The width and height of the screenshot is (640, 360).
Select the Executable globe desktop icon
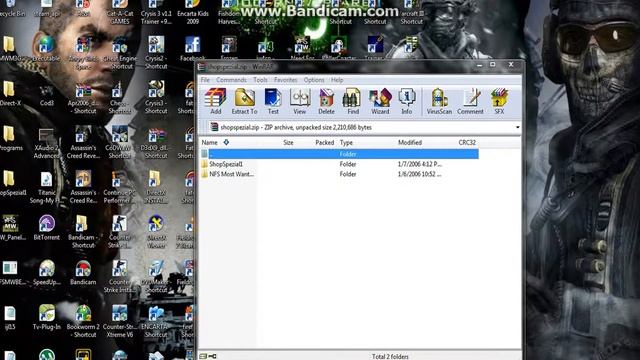tap(47, 49)
